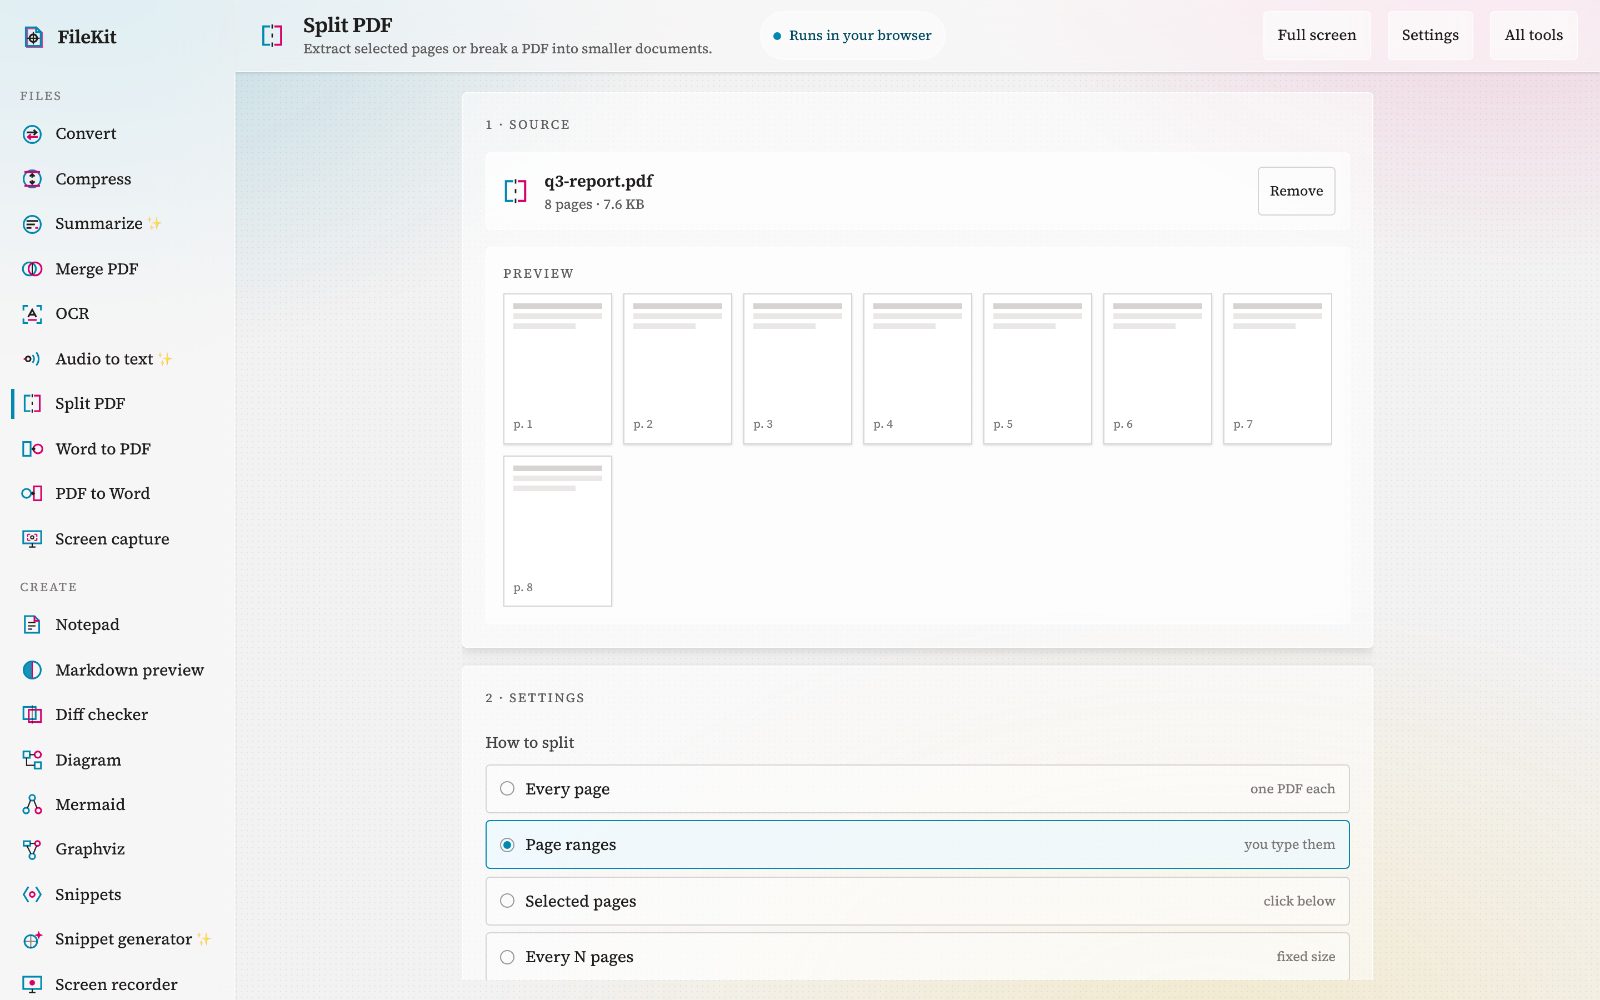Click the page 1 preview thumbnail
The width and height of the screenshot is (1600, 1000).
[x=558, y=369]
